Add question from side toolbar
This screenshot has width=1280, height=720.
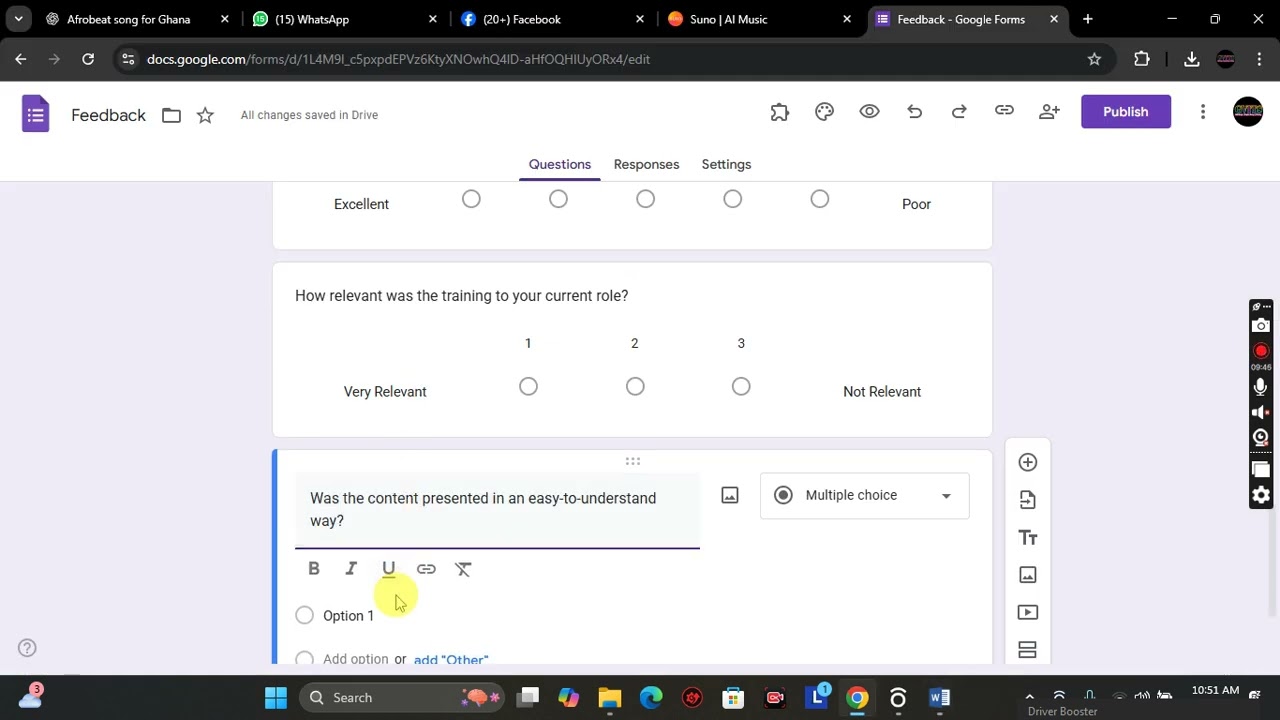point(1028,462)
